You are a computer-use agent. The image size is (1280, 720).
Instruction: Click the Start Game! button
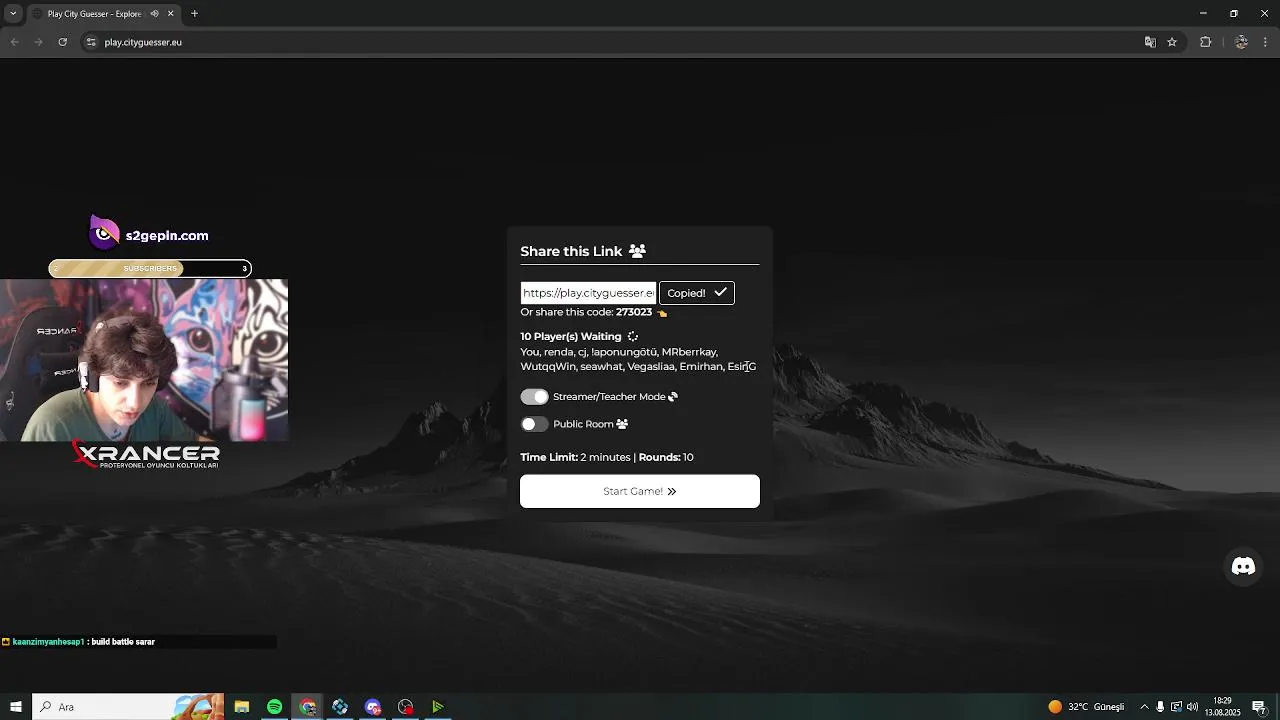(x=640, y=491)
